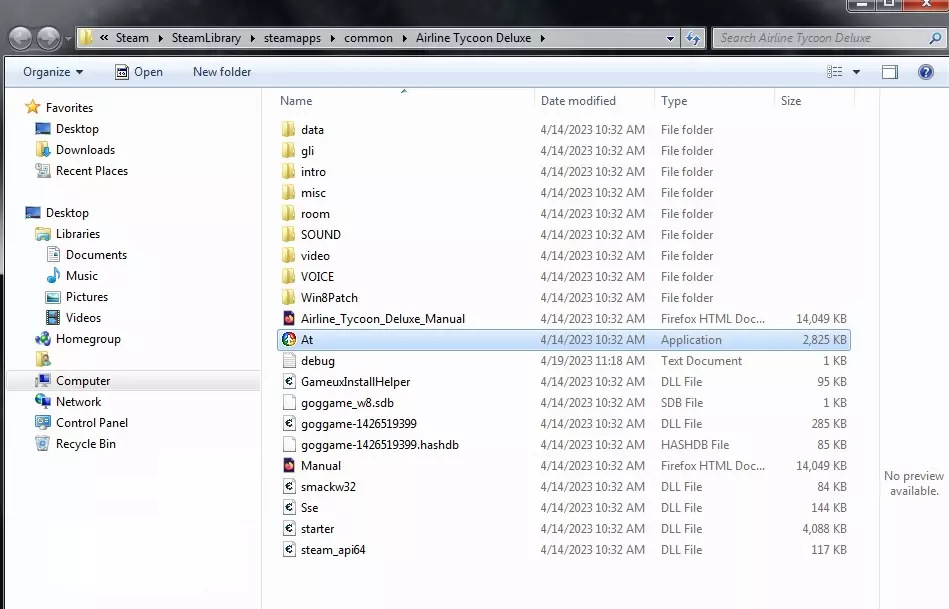Change view with the views icon
949x609 pixels.
point(835,72)
